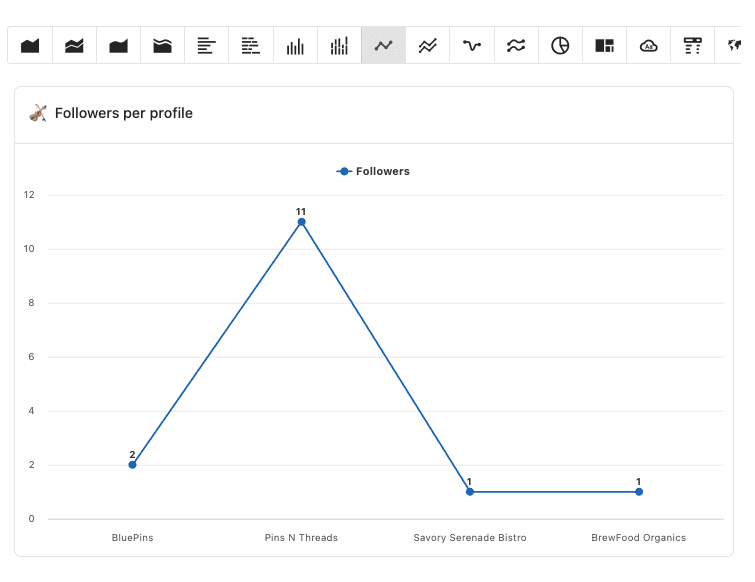The height and width of the screenshot is (582, 755).
Task: Choose the double spline chart icon
Action: (516, 46)
